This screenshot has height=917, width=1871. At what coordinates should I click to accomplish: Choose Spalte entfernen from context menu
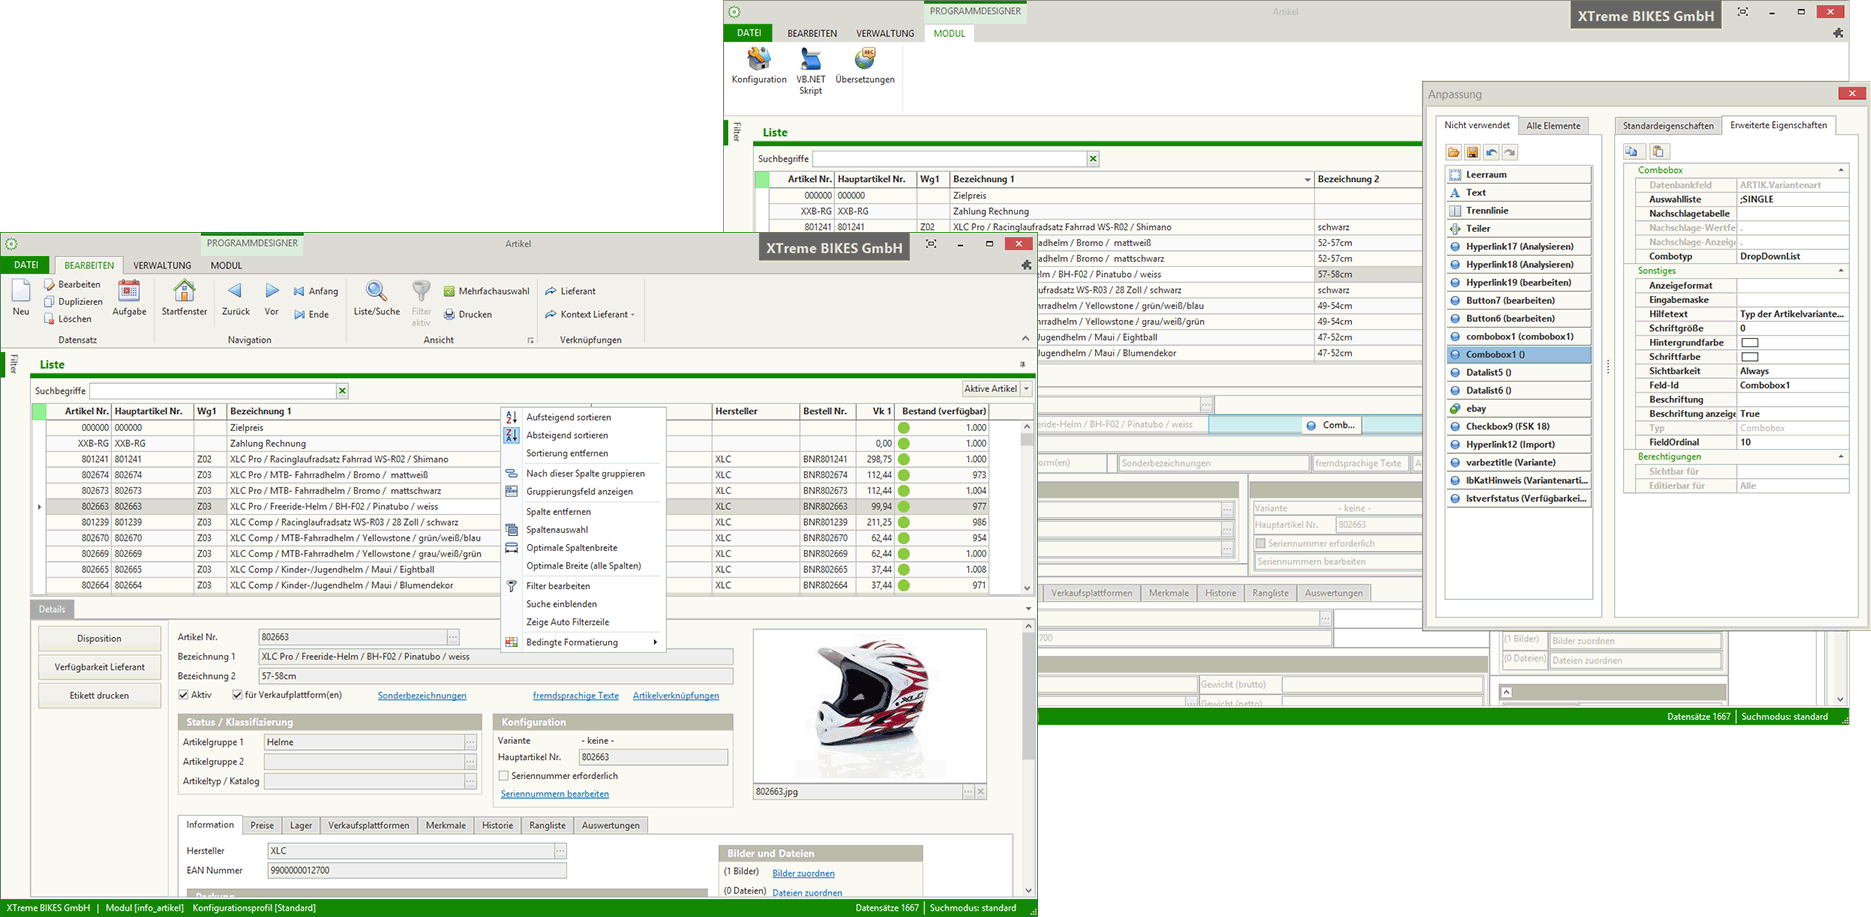pyautogui.click(x=583, y=512)
